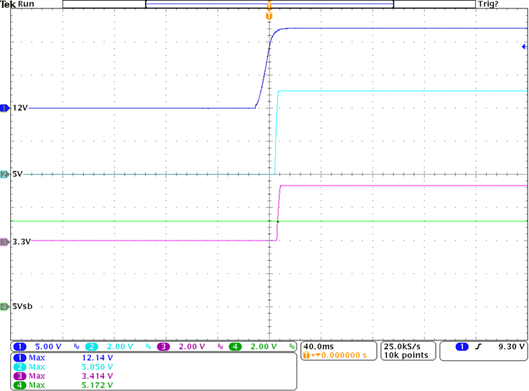529x391 pixels.
Task: Click the channel 1 badge in trigger readout
Action: pos(462,347)
